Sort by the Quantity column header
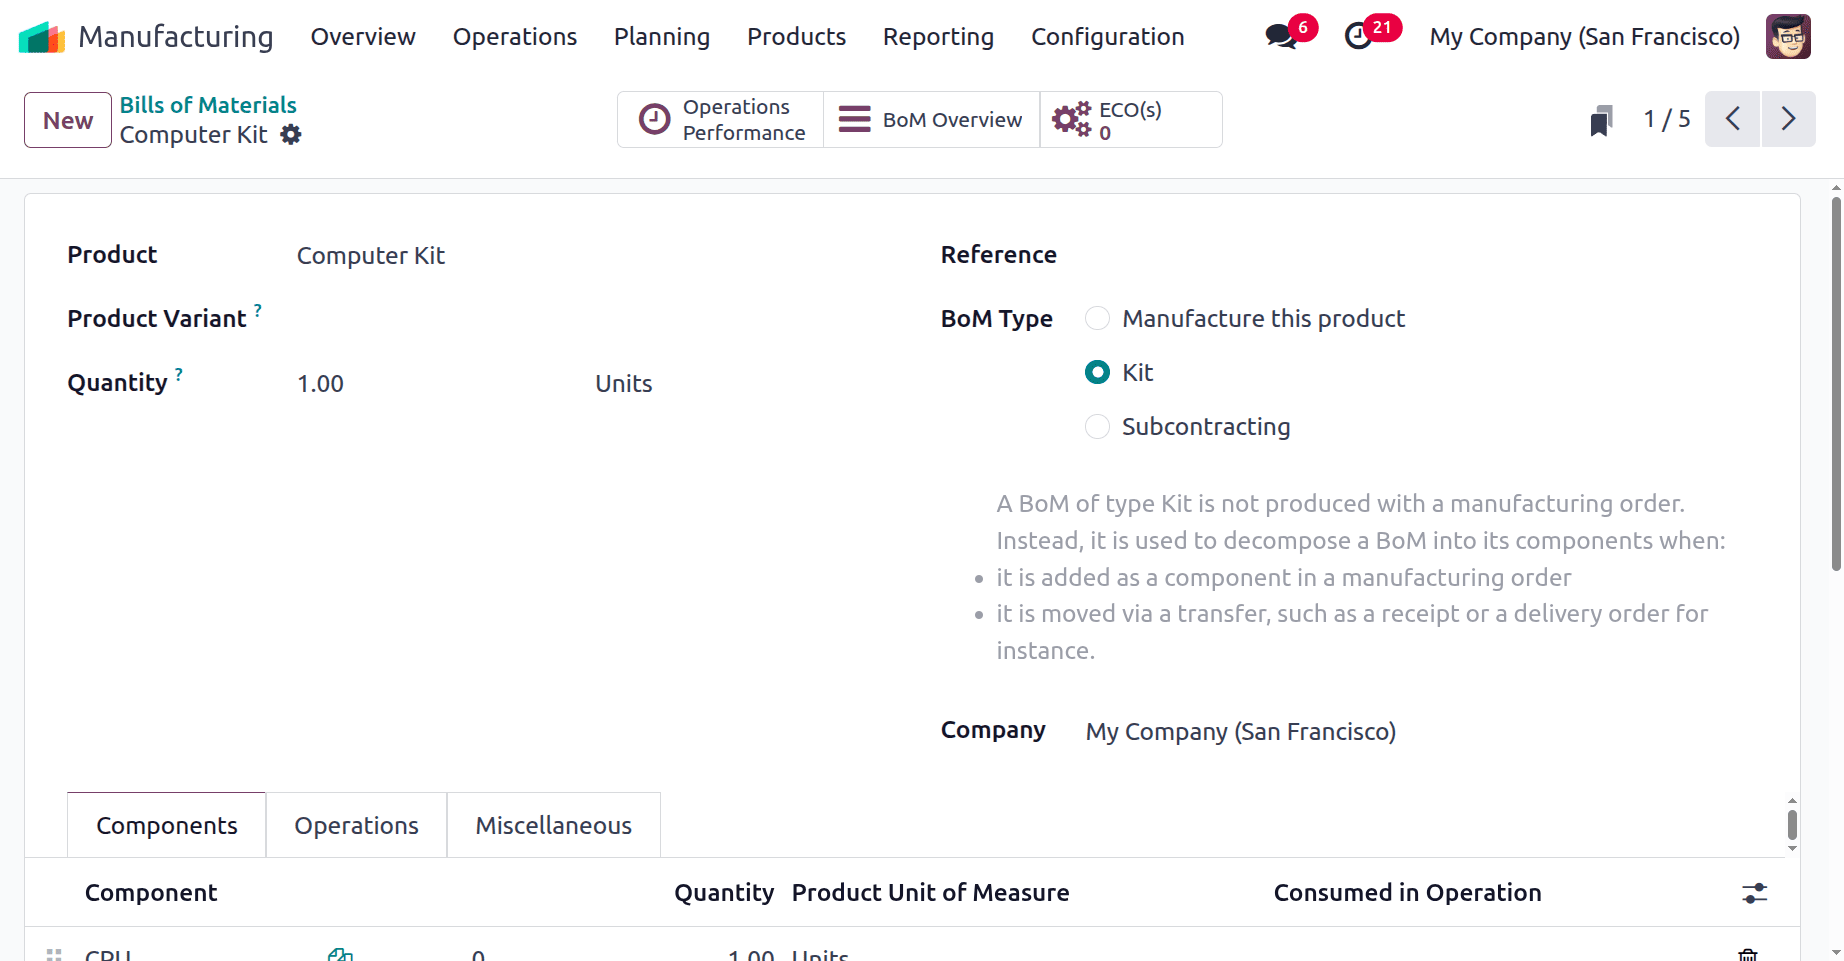The image size is (1844, 961). [724, 893]
